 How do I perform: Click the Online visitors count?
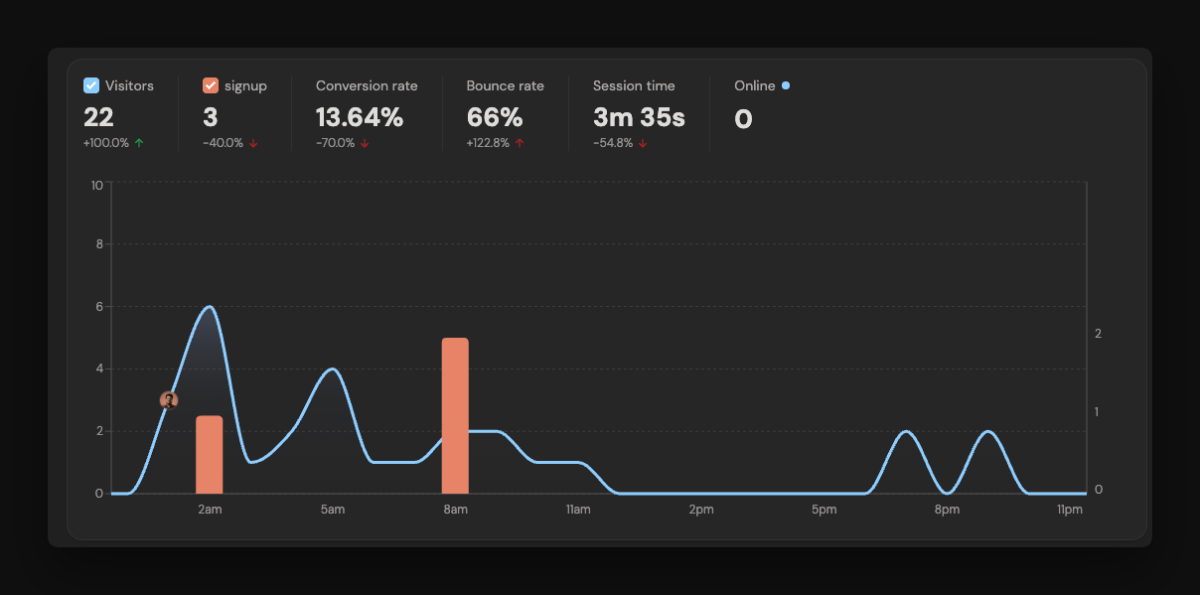[743, 120]
